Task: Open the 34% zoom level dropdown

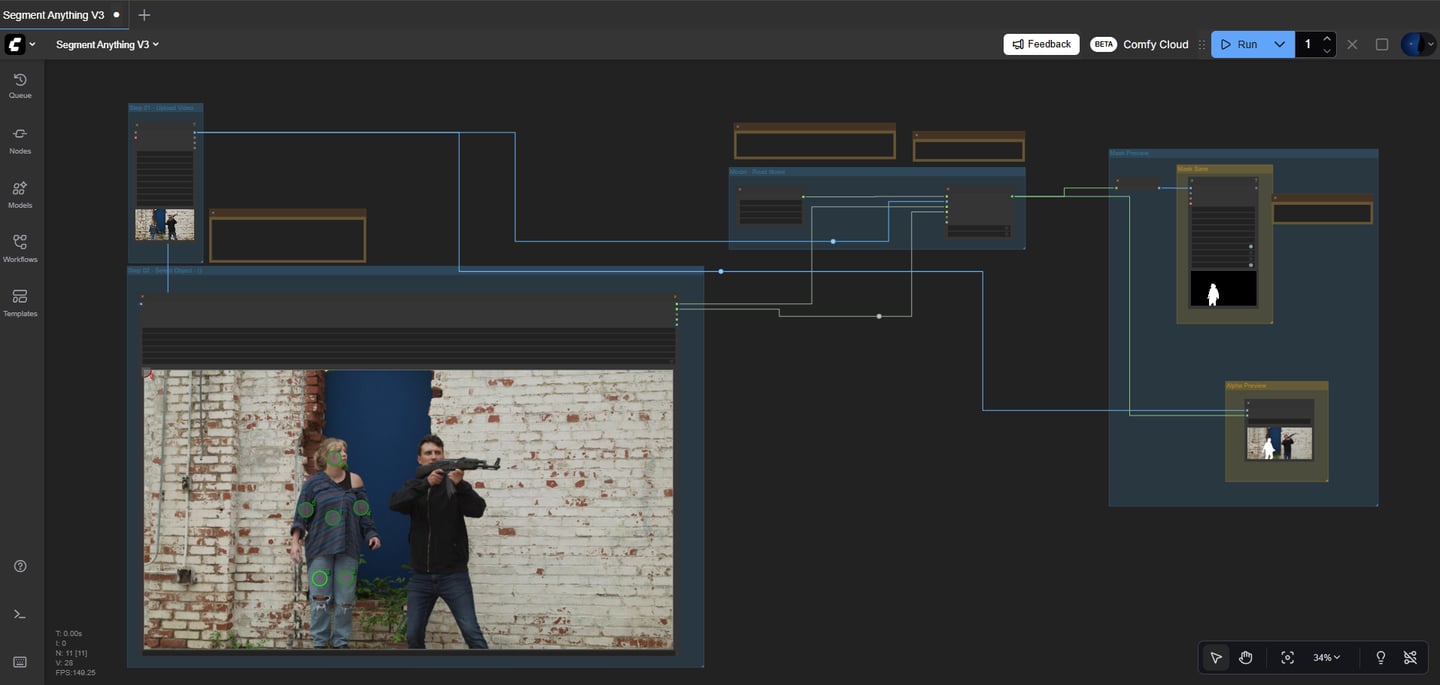Action: (x=1327, y=657)
